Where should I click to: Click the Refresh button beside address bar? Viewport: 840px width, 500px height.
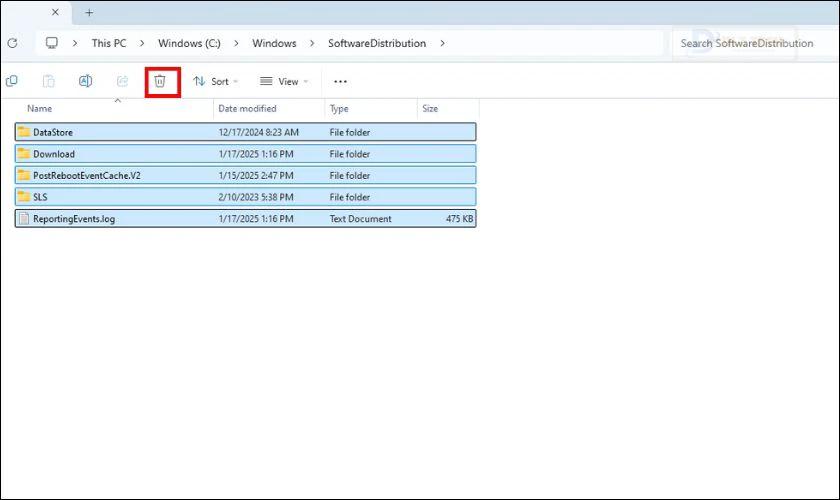[x=12, y=43]
